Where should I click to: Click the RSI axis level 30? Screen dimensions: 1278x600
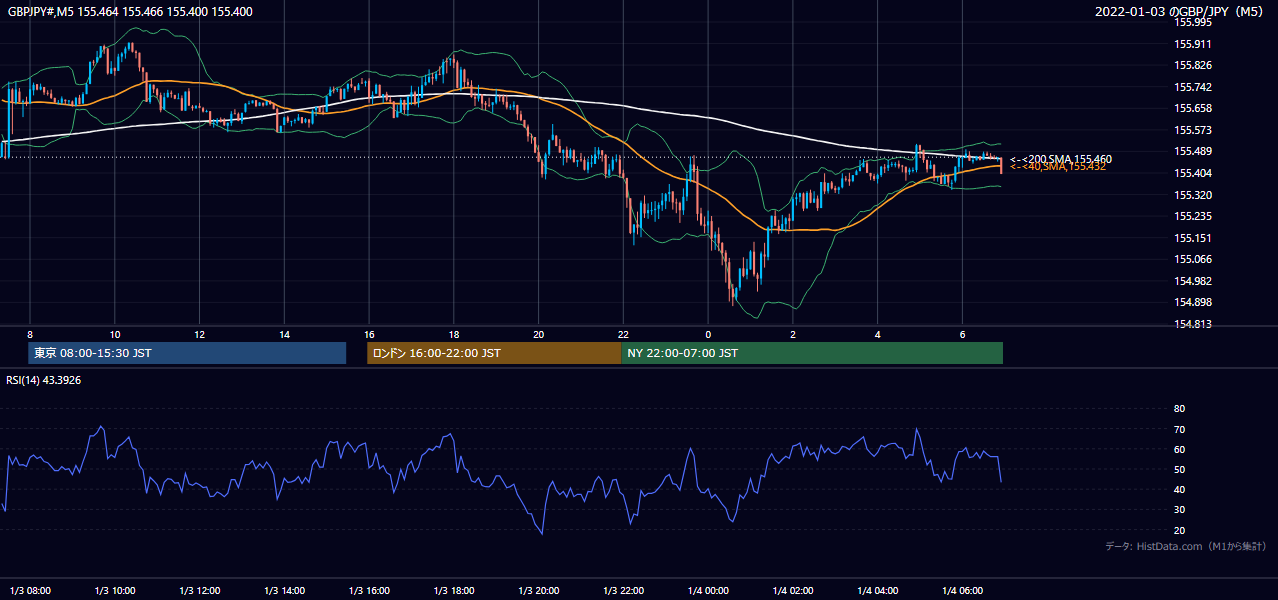[1179, 509]
